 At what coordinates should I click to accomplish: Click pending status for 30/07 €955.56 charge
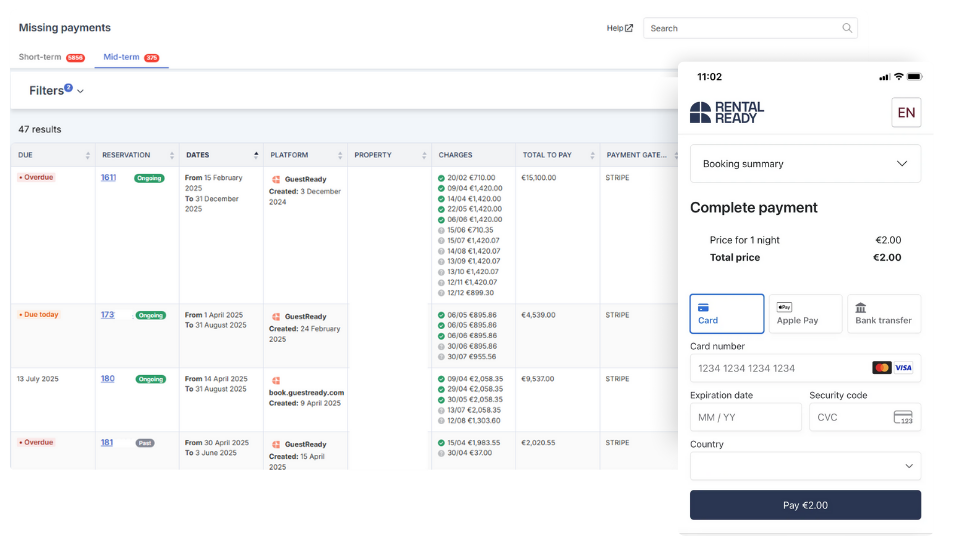[441, 357]
